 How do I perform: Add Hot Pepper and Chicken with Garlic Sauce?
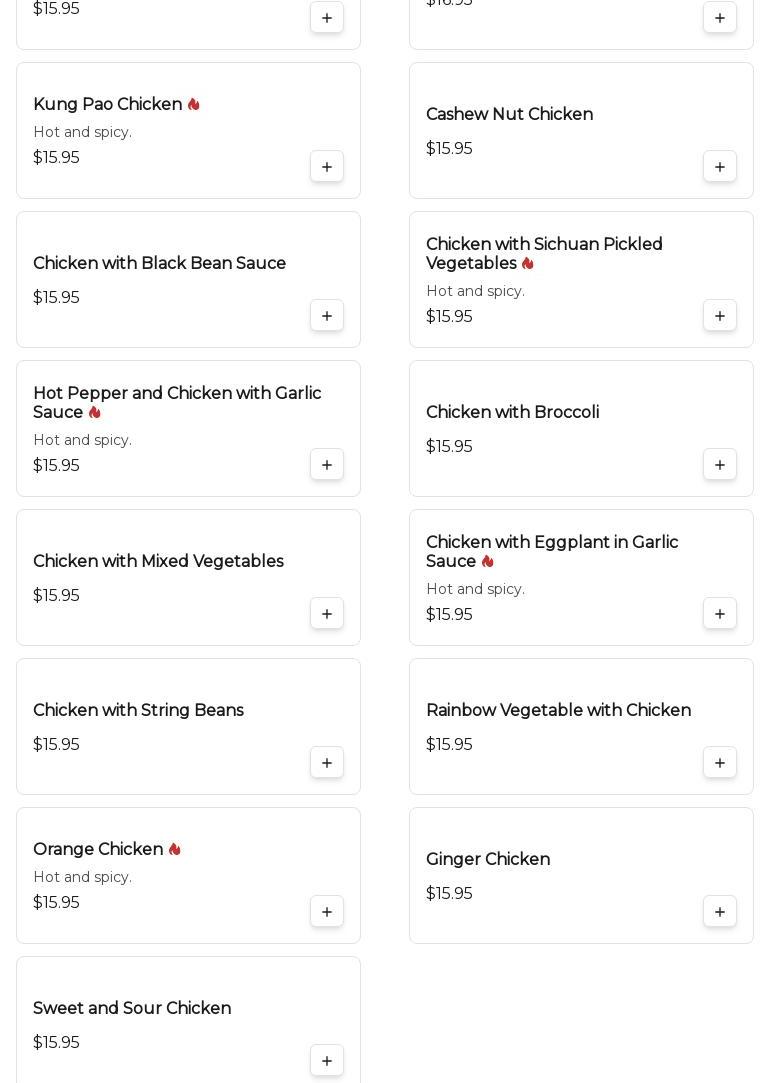[327, 465]
